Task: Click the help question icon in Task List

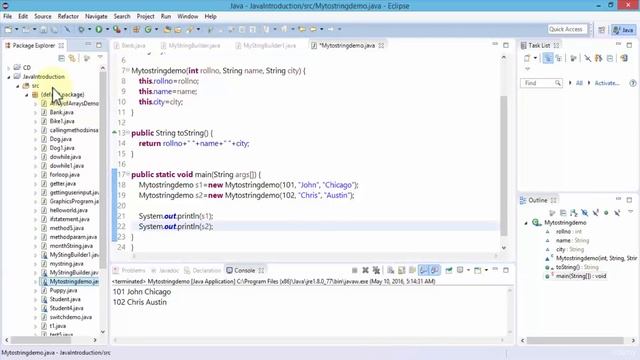Action: tap(633, 83)
